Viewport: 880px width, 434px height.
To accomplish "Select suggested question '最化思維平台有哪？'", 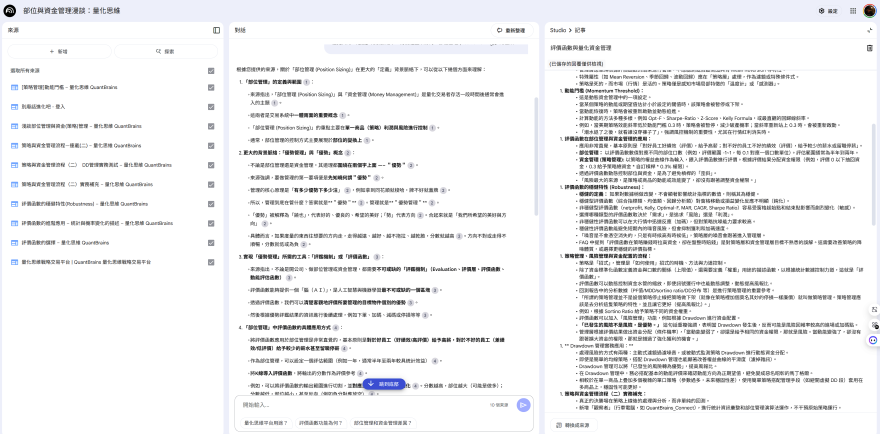I will 265,423.
